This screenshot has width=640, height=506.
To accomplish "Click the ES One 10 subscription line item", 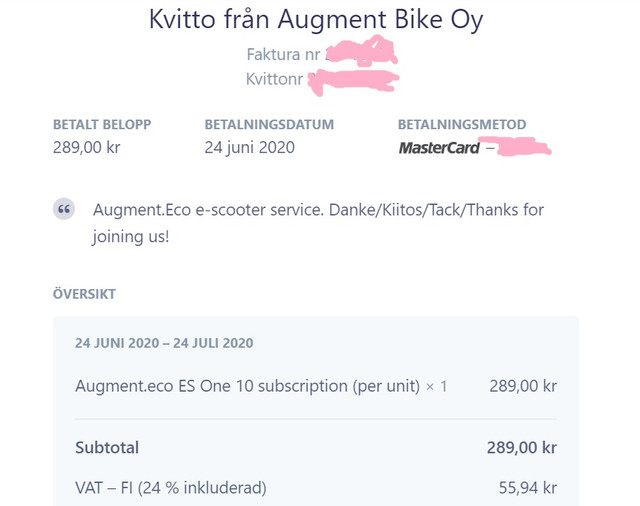I will coord(261,386).
